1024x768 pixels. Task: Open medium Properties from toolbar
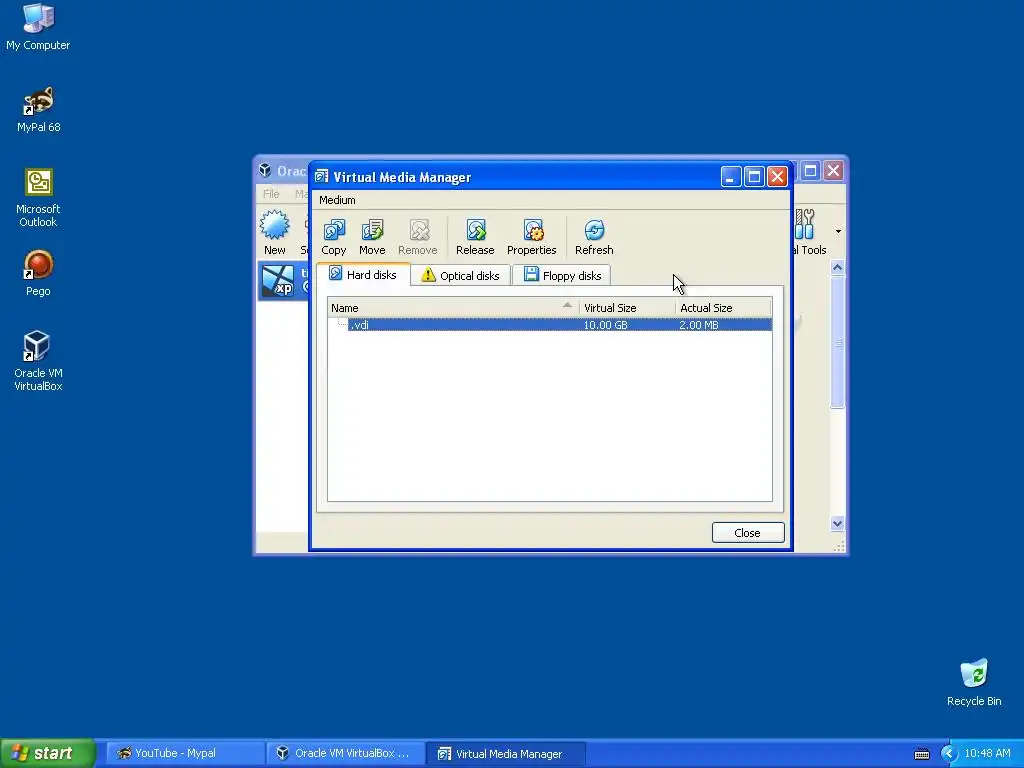[x=532, y=237]
